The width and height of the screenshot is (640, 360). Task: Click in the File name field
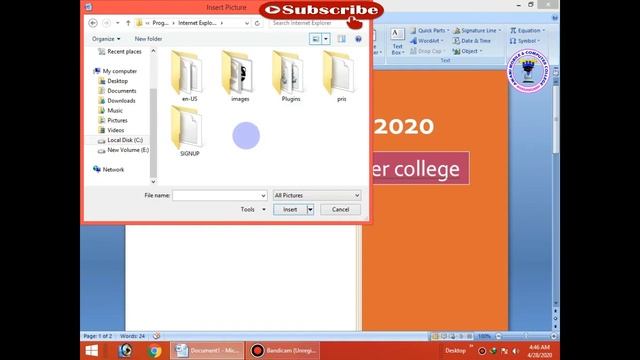[x=216, y=196]
